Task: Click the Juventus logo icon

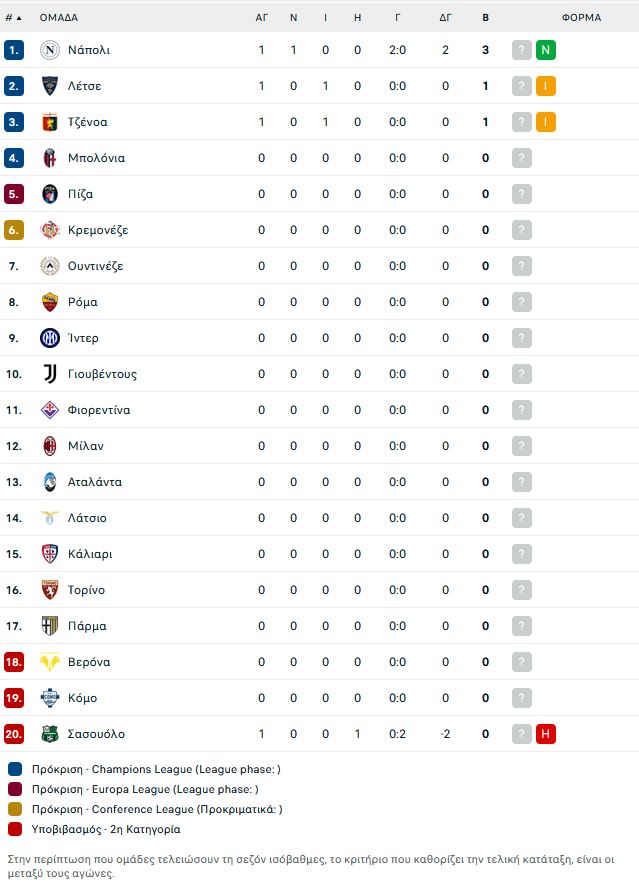Action: 50,374
